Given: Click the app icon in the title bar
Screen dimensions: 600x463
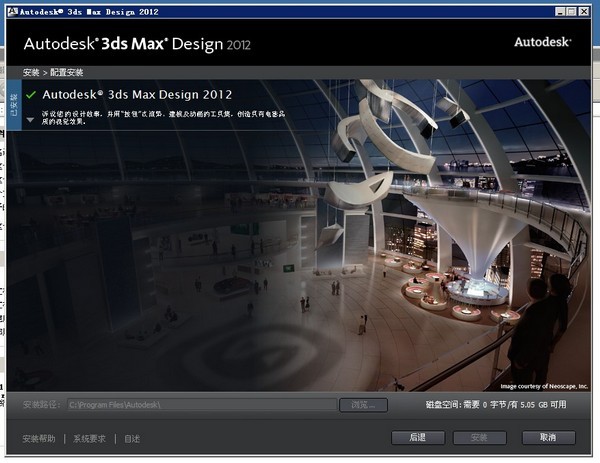Looking at the screenshot, I should click(11, 9).
